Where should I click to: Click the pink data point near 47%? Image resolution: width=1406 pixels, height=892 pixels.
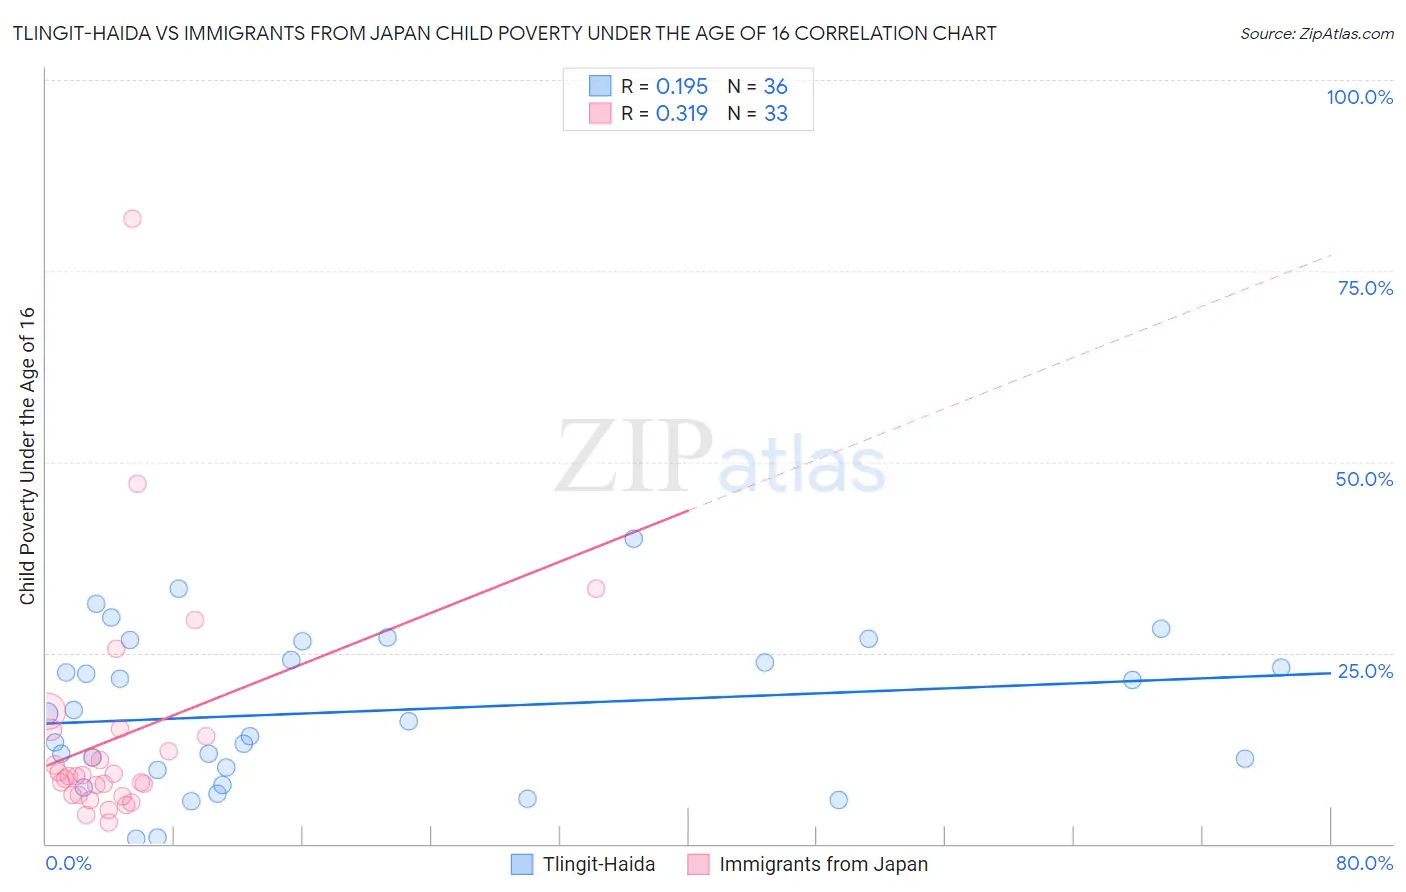(138, 484)
